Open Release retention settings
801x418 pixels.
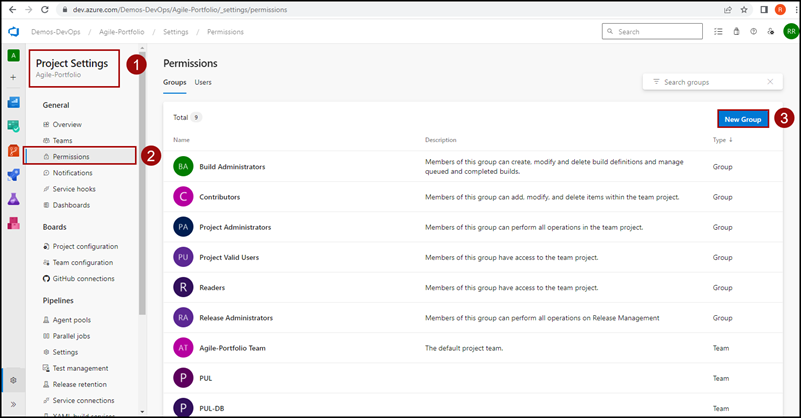[79, 384]
